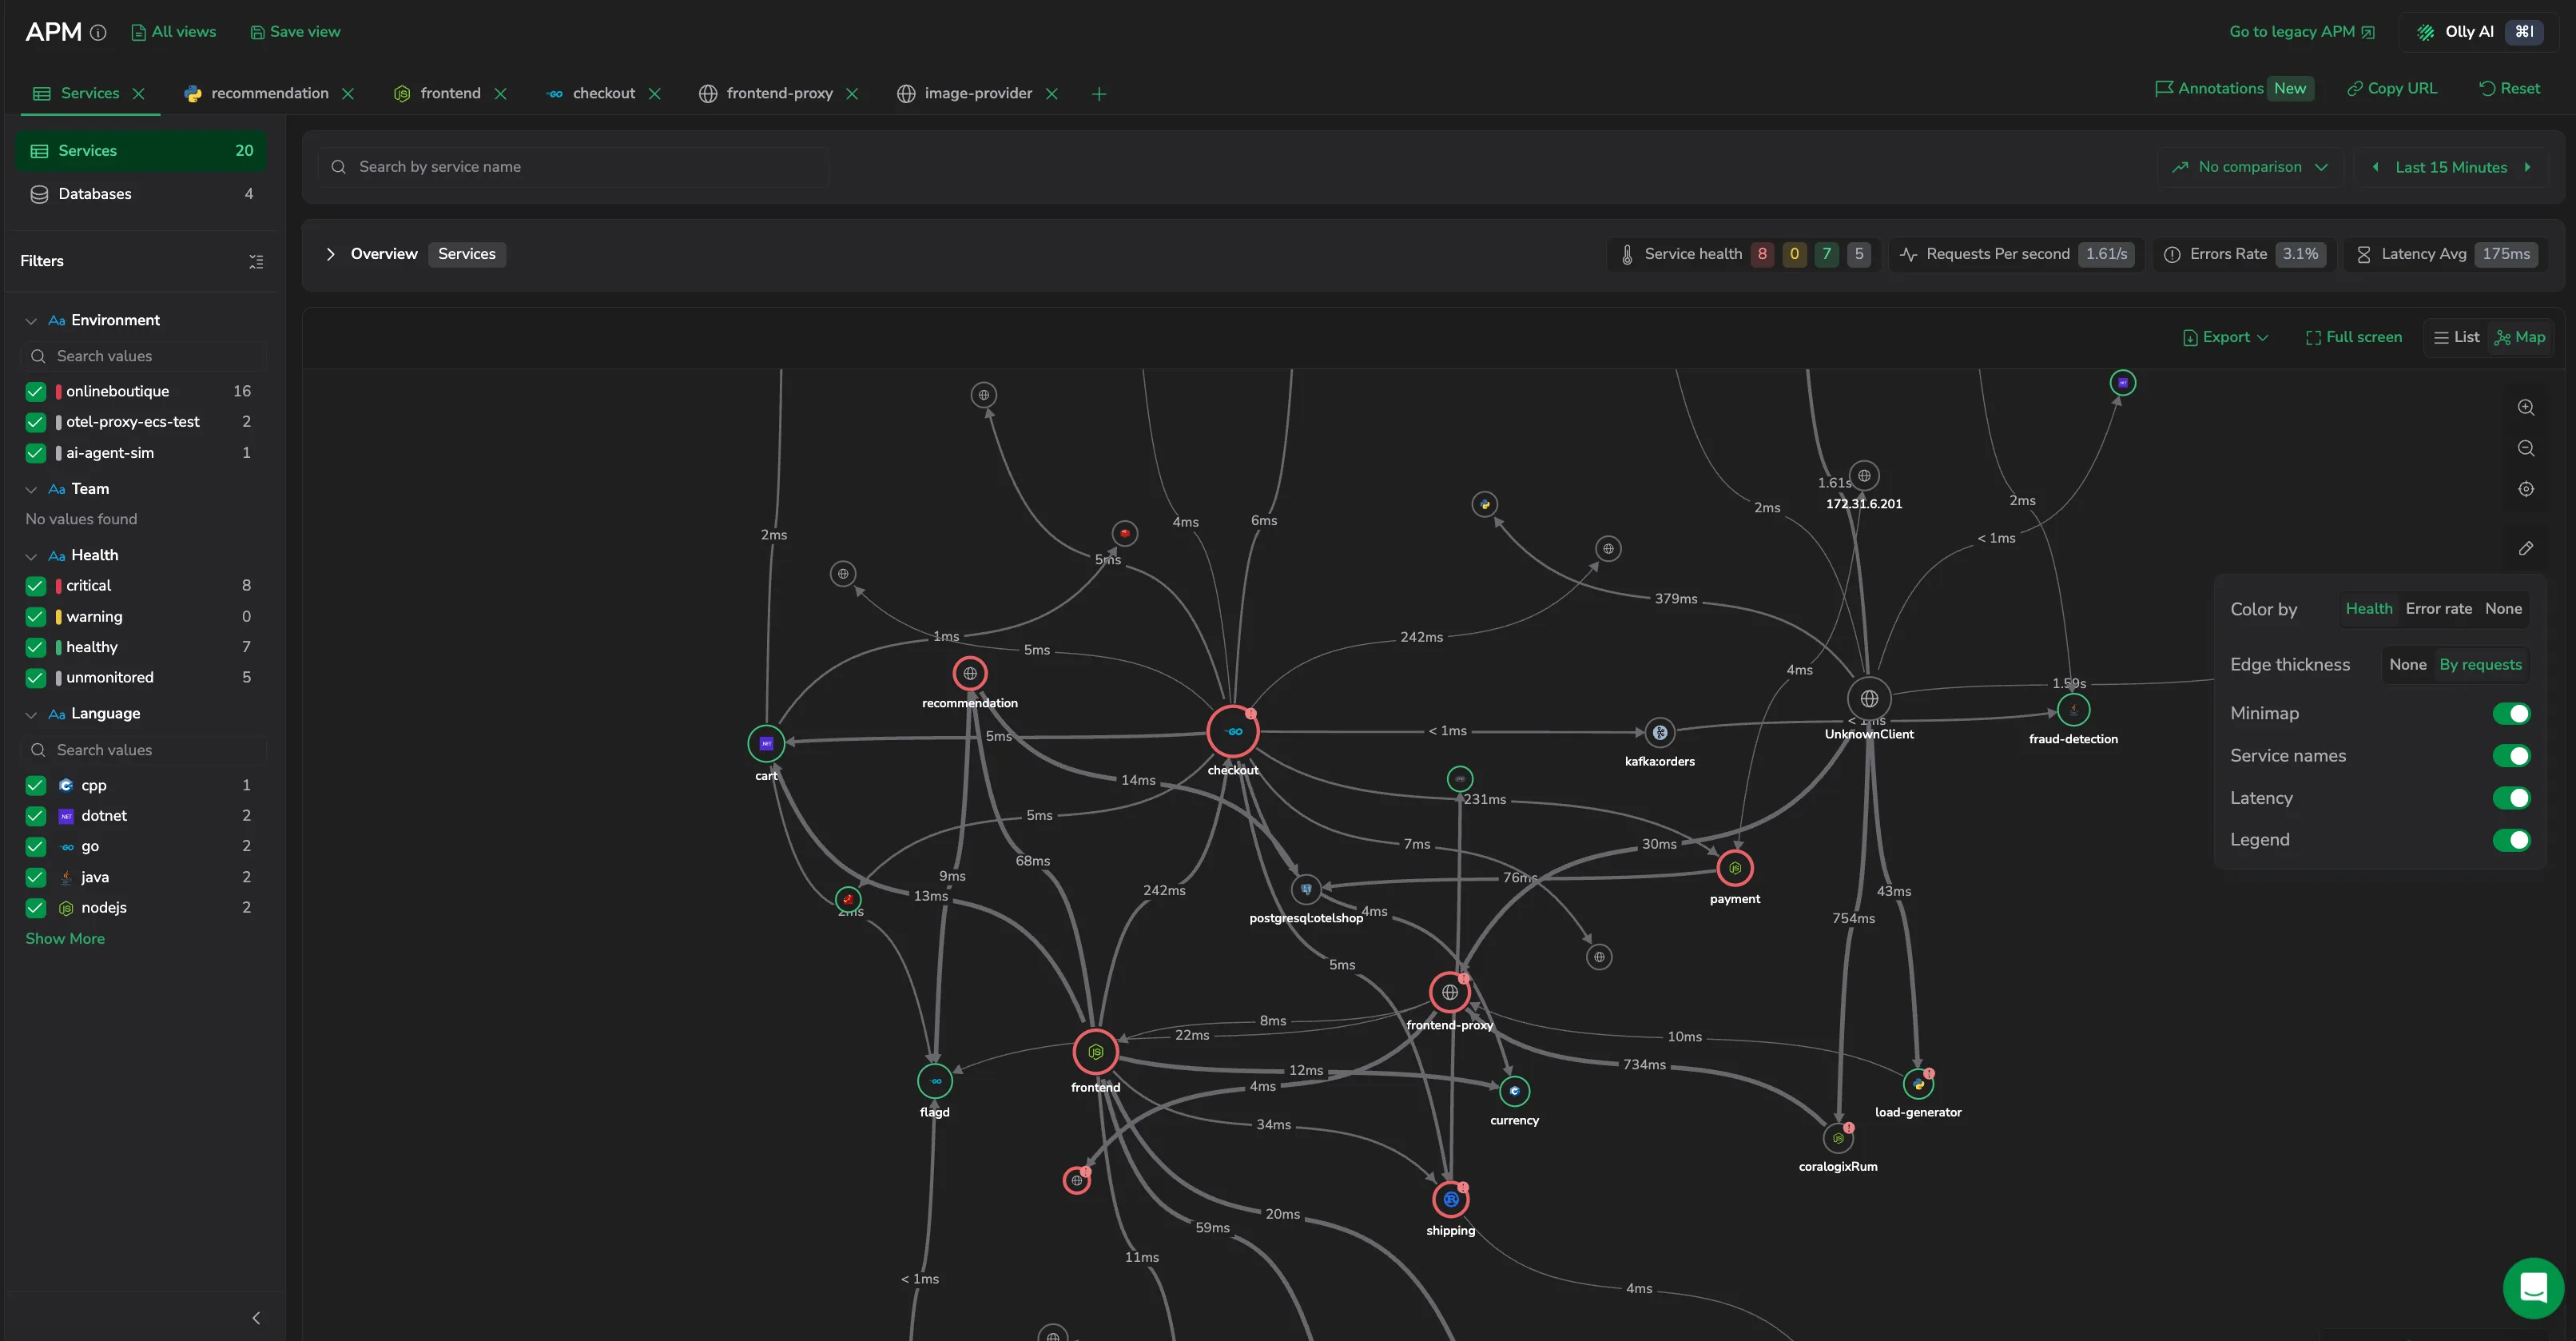Click Show More under Language
Viewport: 2576px width, 1341px height.
click(x=65, y=939)
